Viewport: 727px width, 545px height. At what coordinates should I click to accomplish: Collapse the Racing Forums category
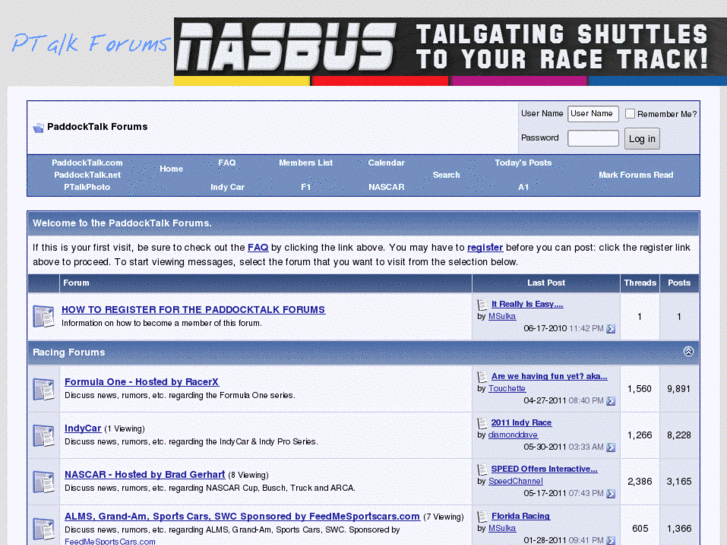tap(689, 352)
